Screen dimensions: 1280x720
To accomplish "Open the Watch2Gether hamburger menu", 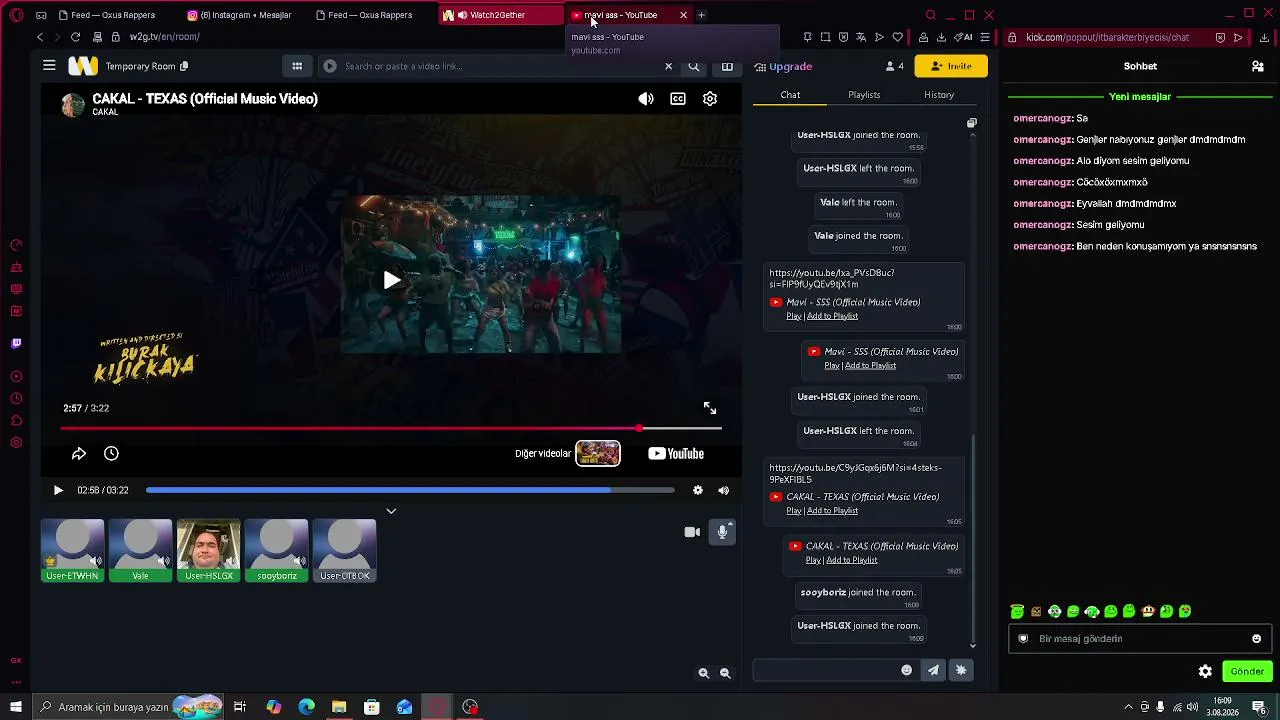I will click(x=49, y=66).
